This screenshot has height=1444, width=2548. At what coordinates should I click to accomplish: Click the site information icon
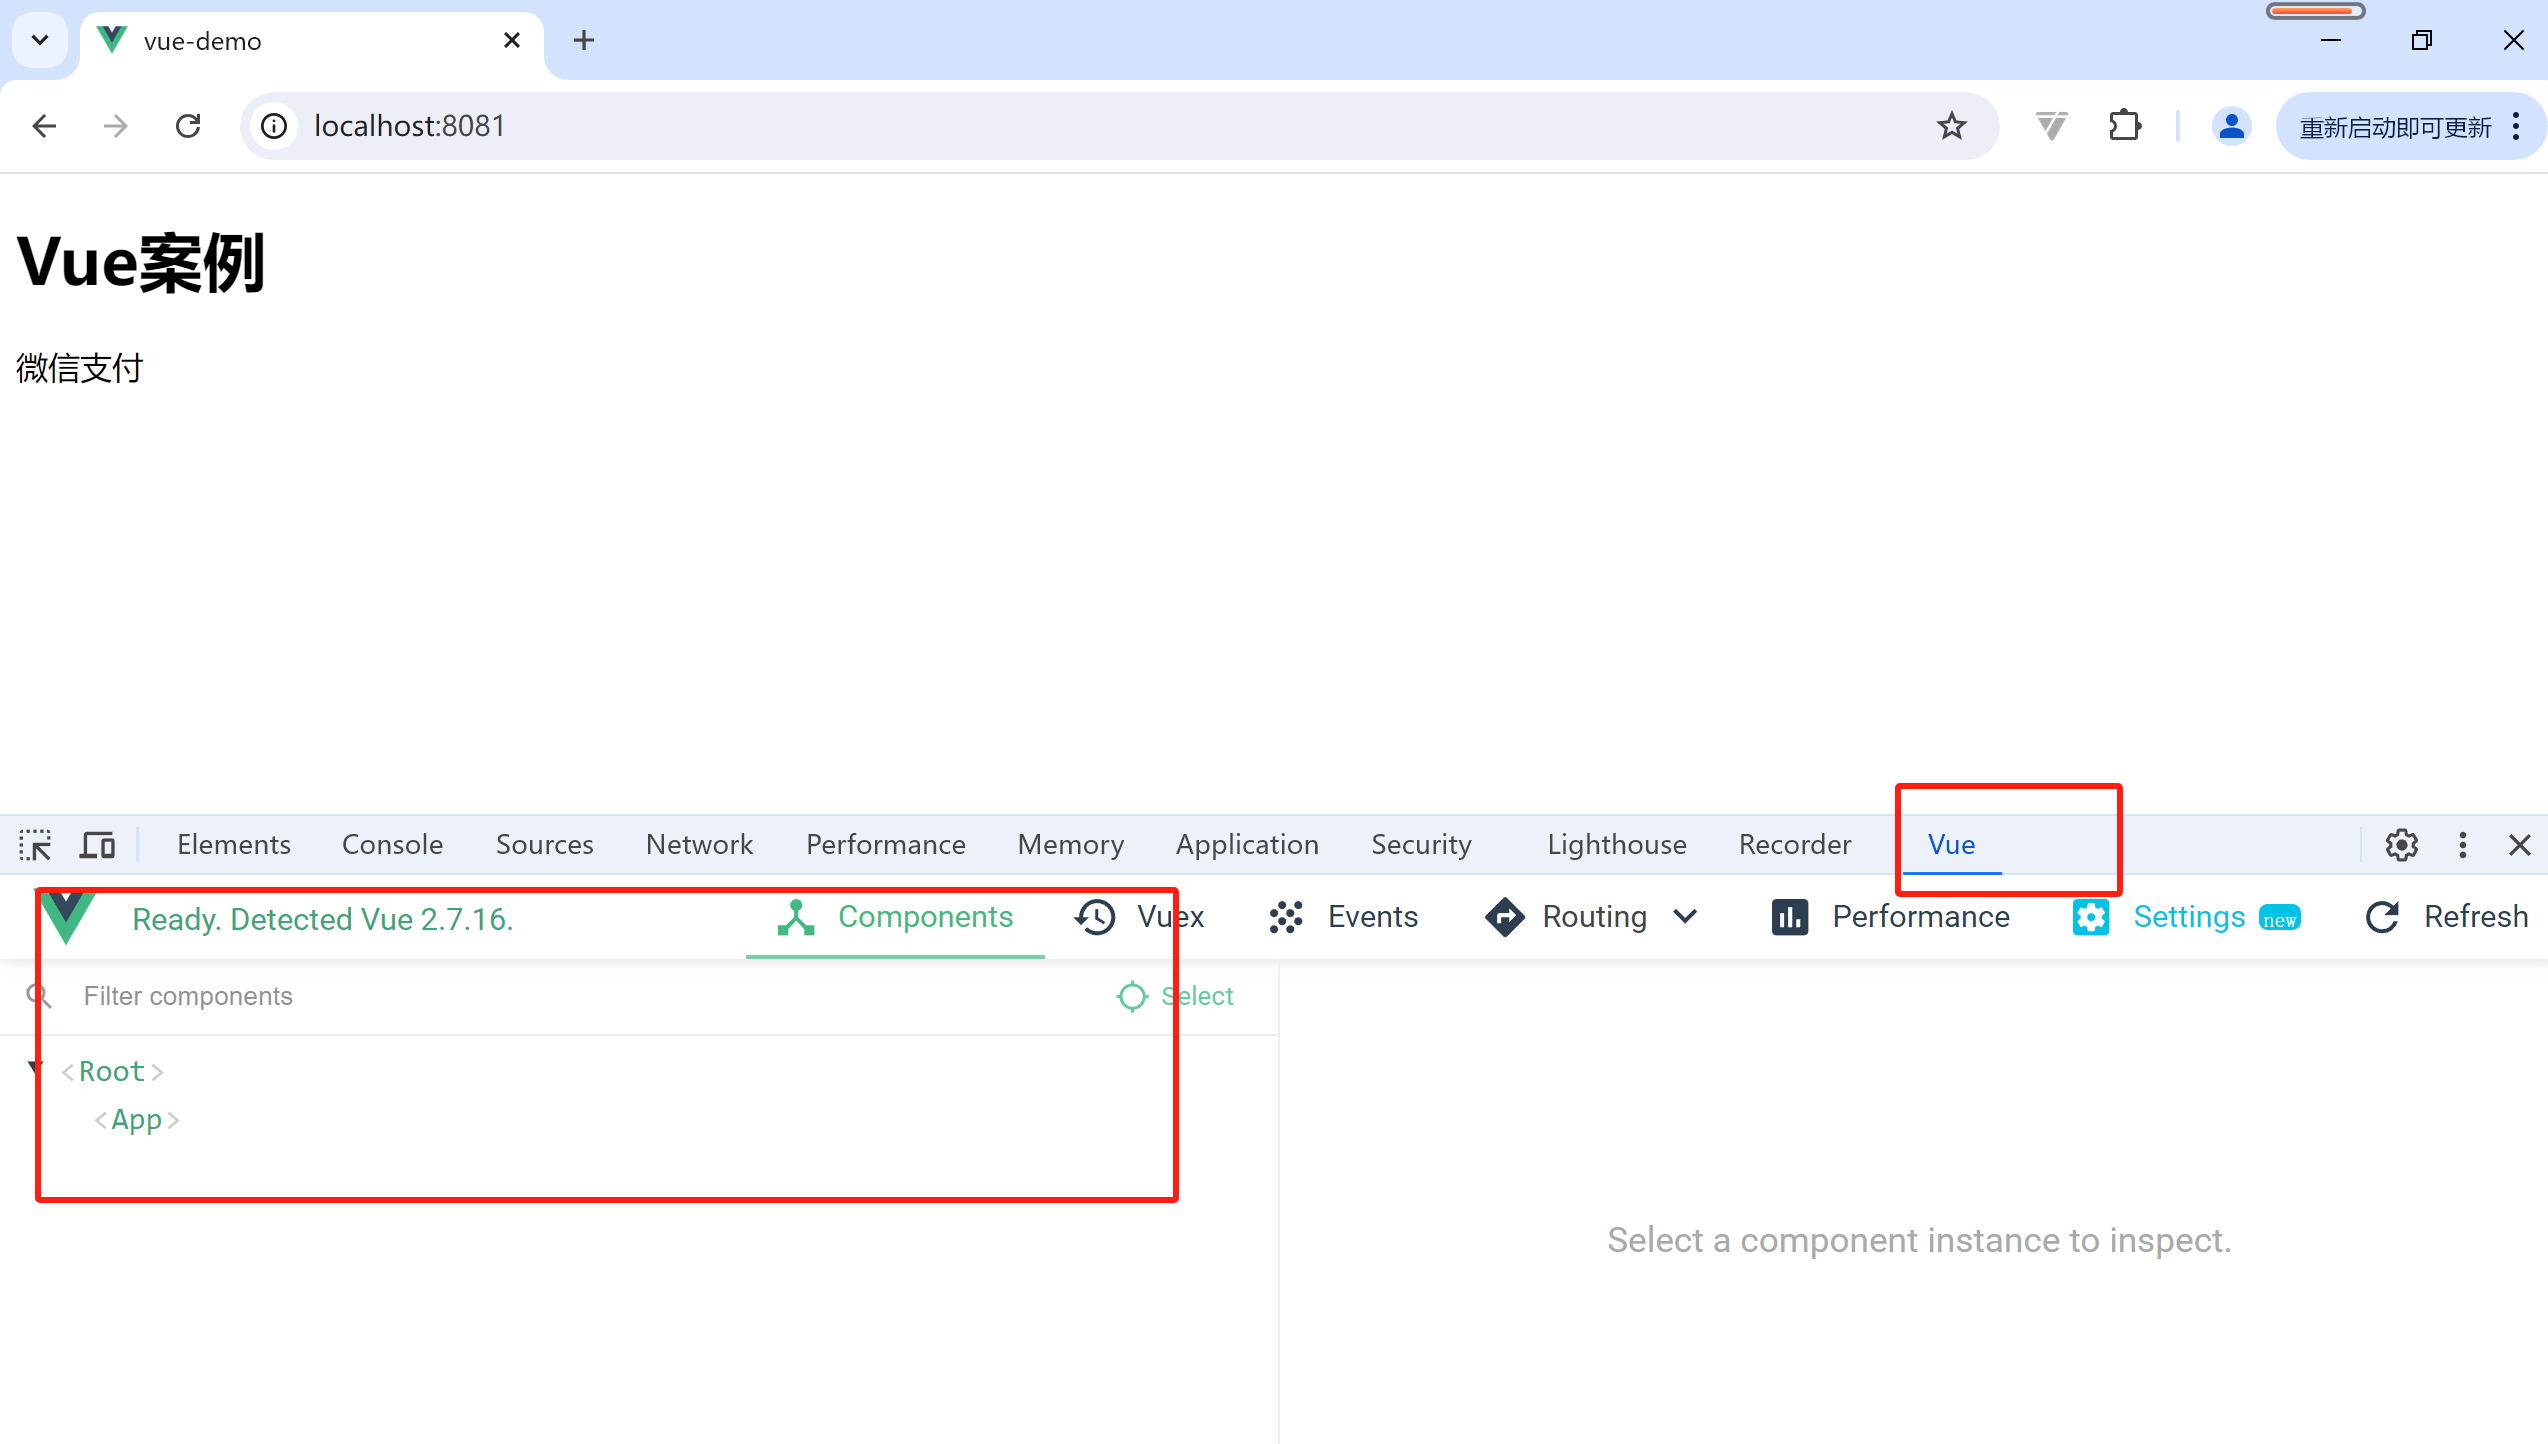click(x=274, y=126)
